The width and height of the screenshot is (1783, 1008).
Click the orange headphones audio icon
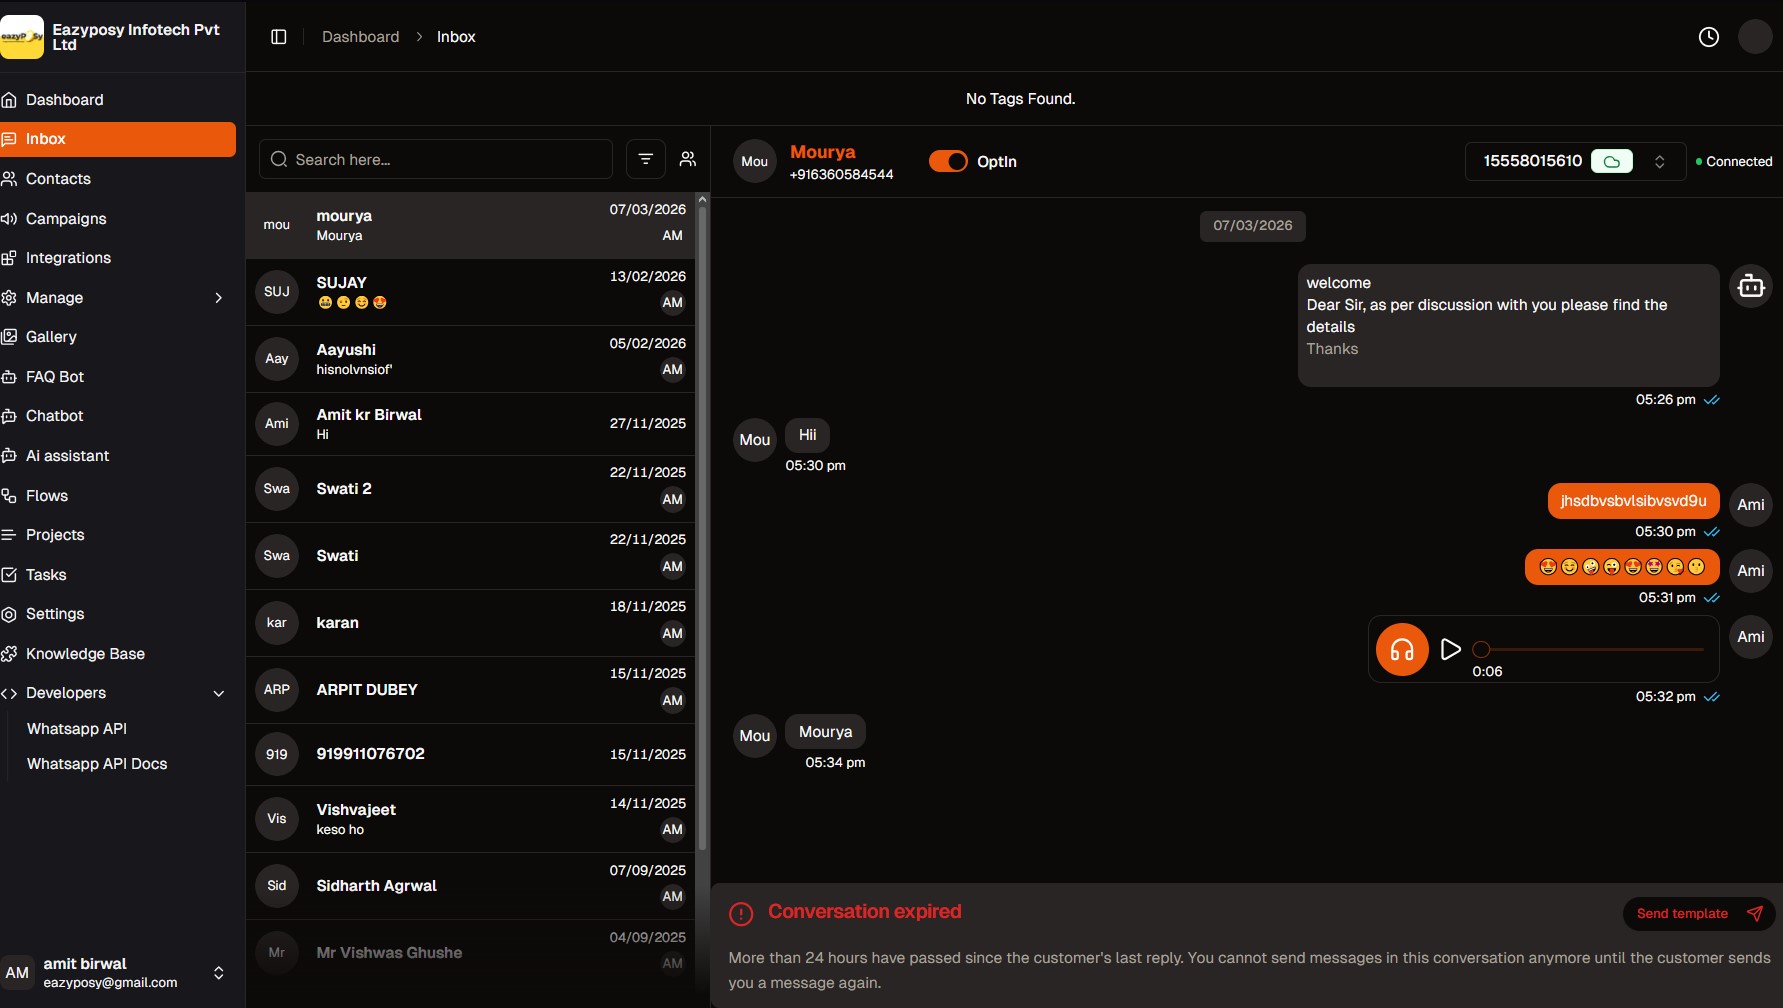1402,650
